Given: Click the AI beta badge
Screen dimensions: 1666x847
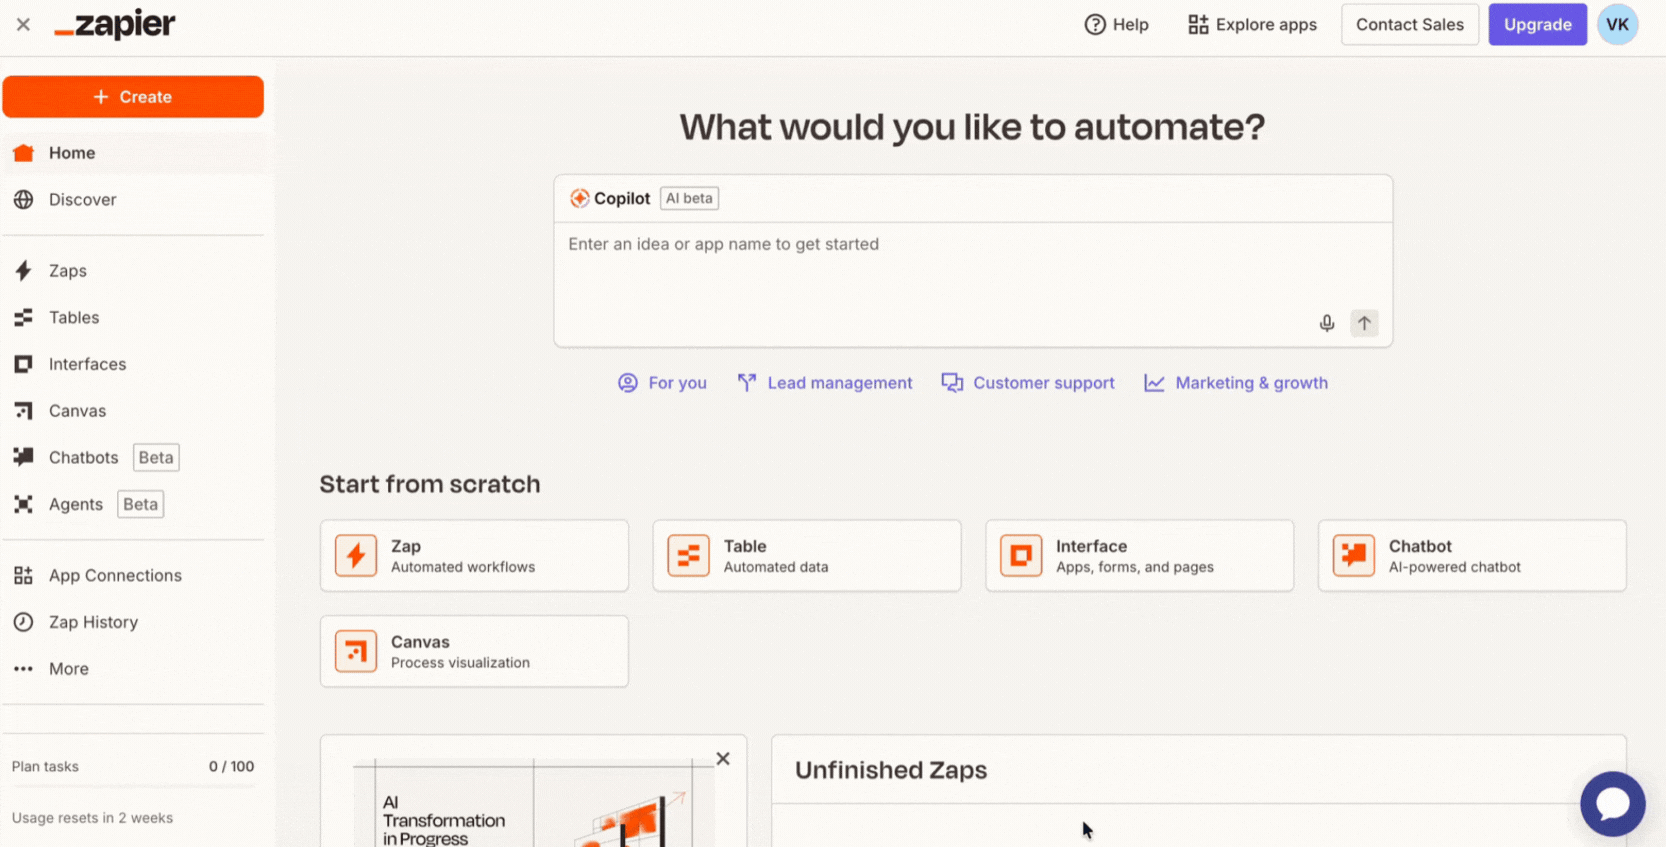Looking at the screenshot, I should 689,198.
